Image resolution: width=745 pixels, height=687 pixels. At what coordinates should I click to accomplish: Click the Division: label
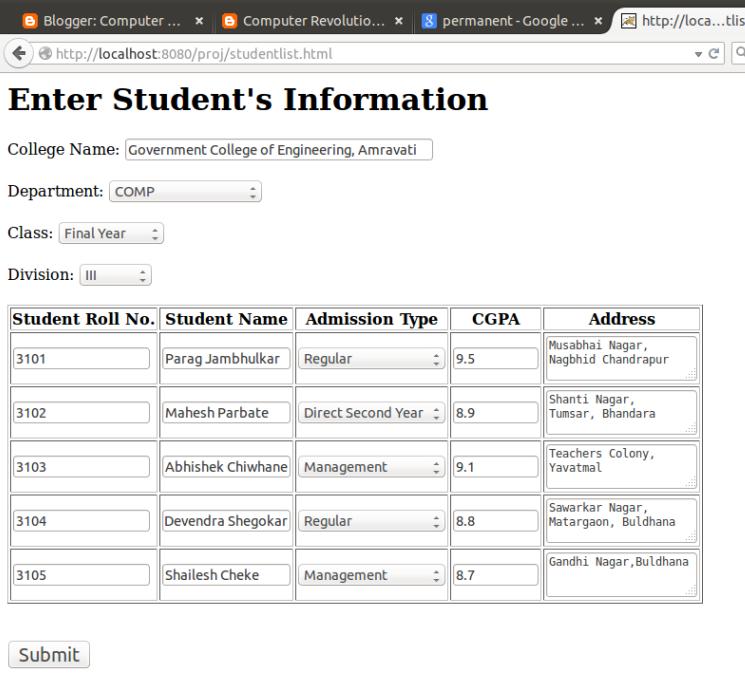[x=40, y=275]
